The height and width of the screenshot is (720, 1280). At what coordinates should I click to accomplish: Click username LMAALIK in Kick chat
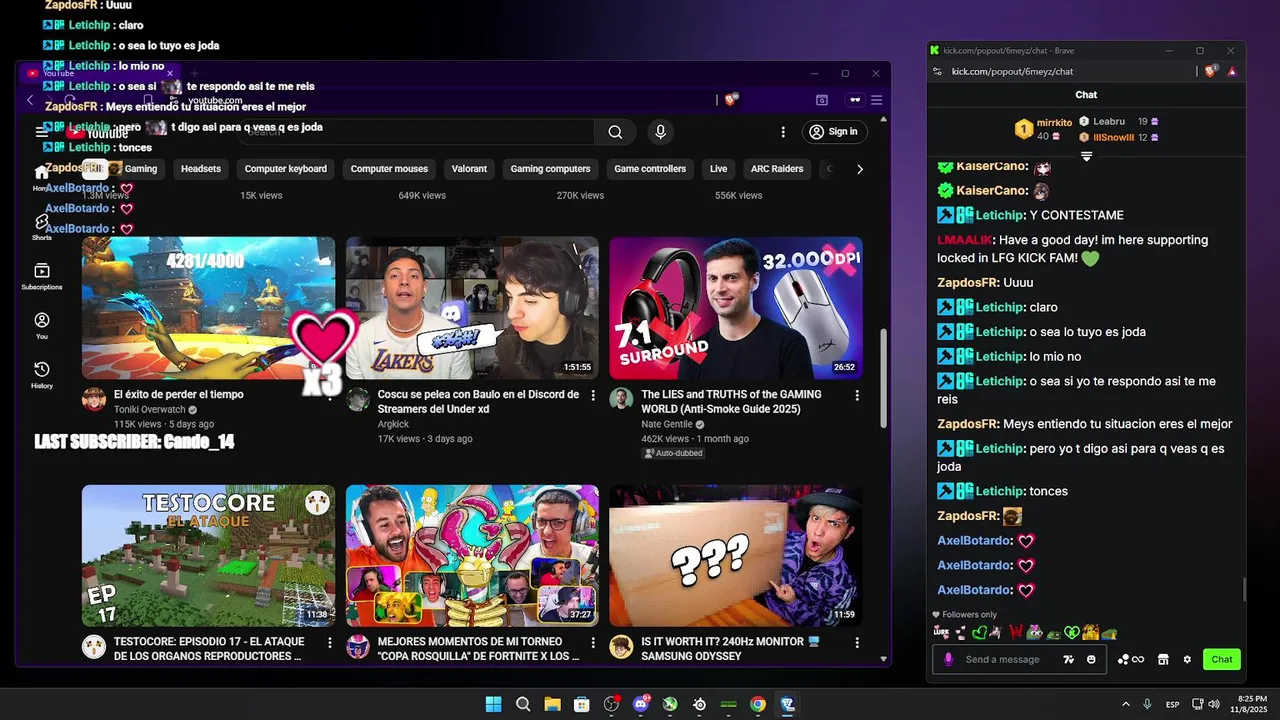(965, 240)
